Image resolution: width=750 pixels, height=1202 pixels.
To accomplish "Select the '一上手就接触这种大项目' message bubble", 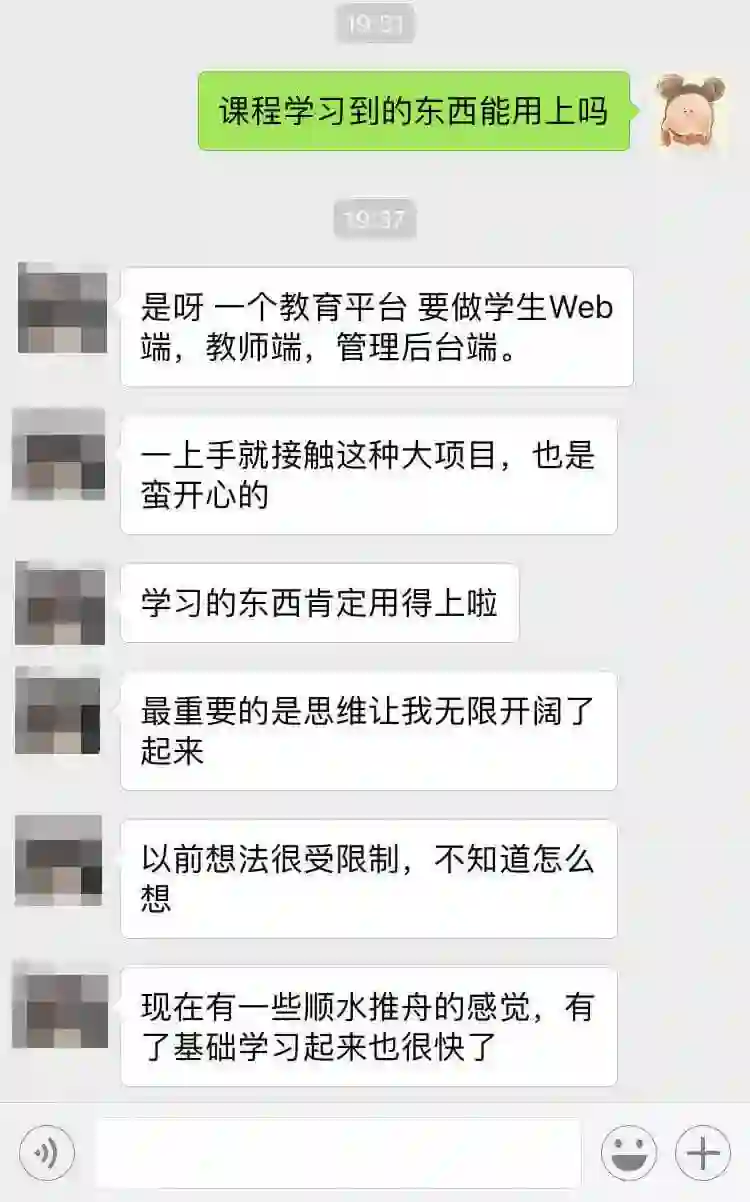I will [369, 475].
